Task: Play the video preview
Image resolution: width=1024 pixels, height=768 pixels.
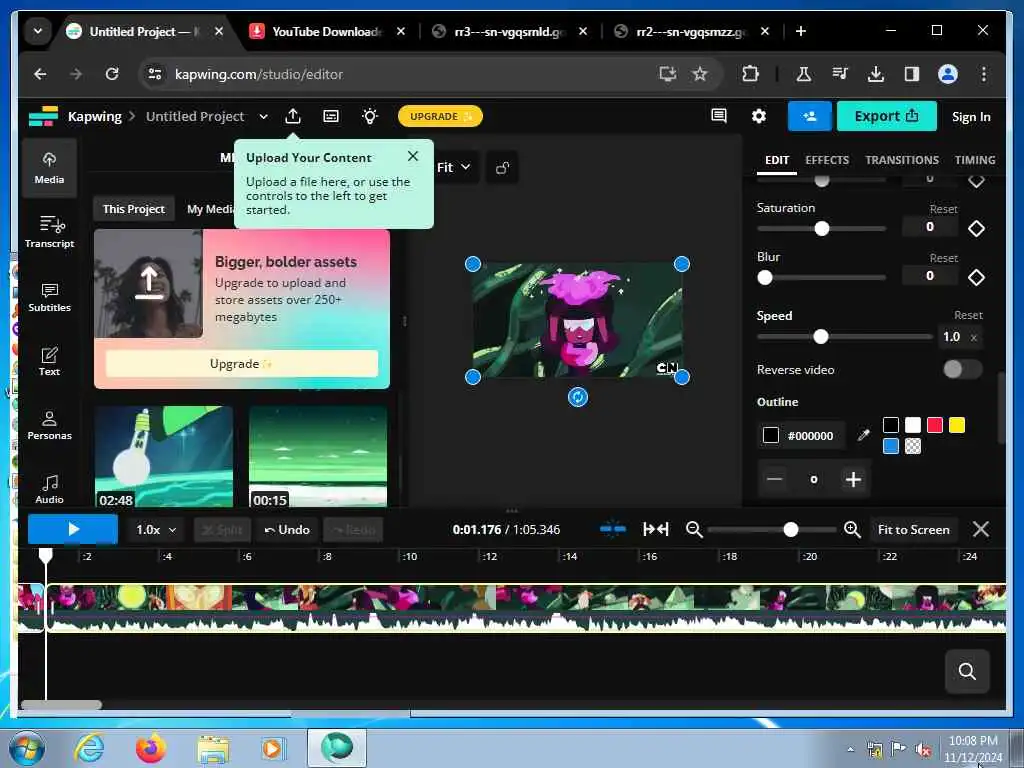Action: 73,529
